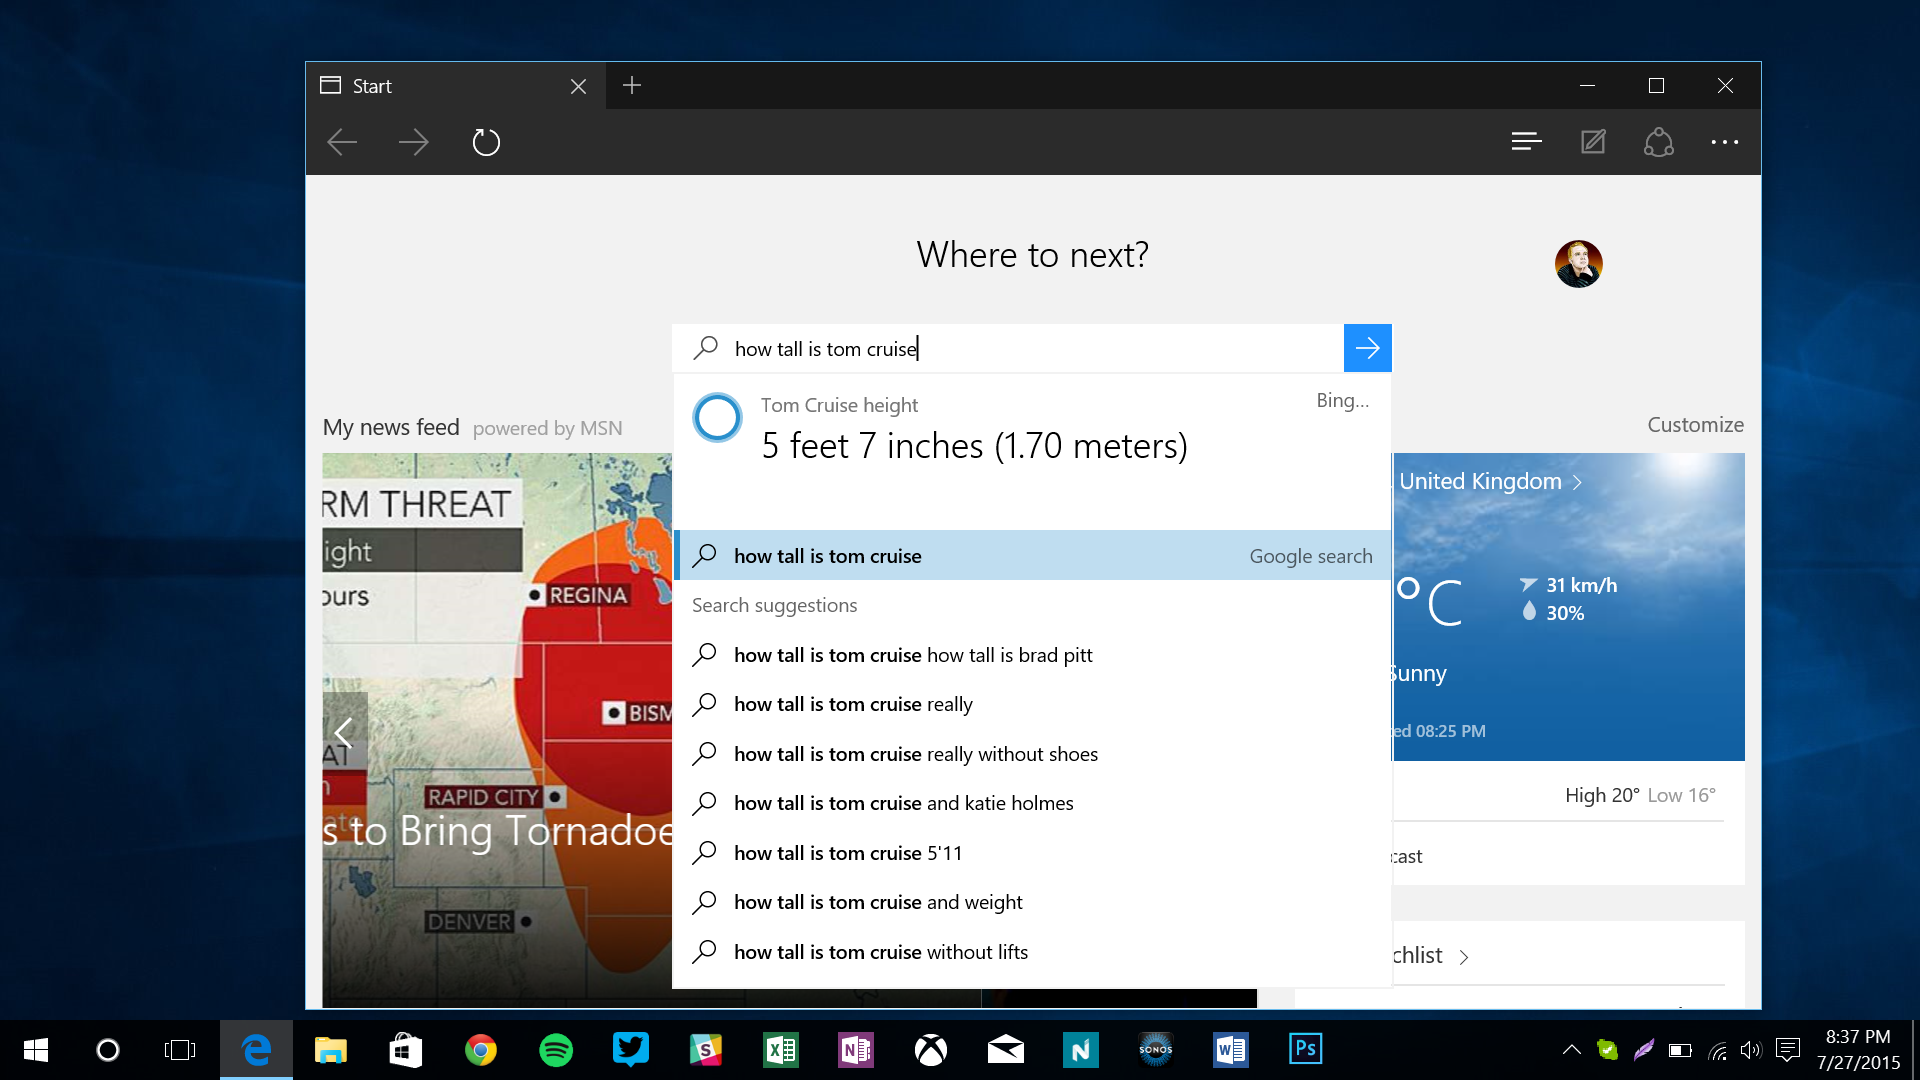Open a new browser tab
This screenshot has height=1080, width=1920.
click(x=632, y=86)
